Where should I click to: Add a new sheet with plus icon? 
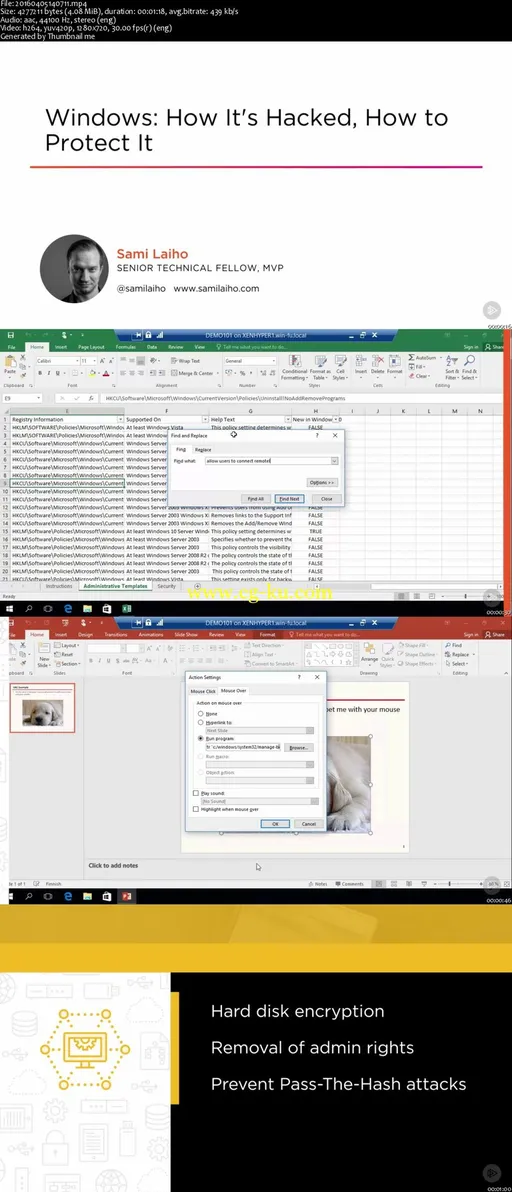pos(198,586)
